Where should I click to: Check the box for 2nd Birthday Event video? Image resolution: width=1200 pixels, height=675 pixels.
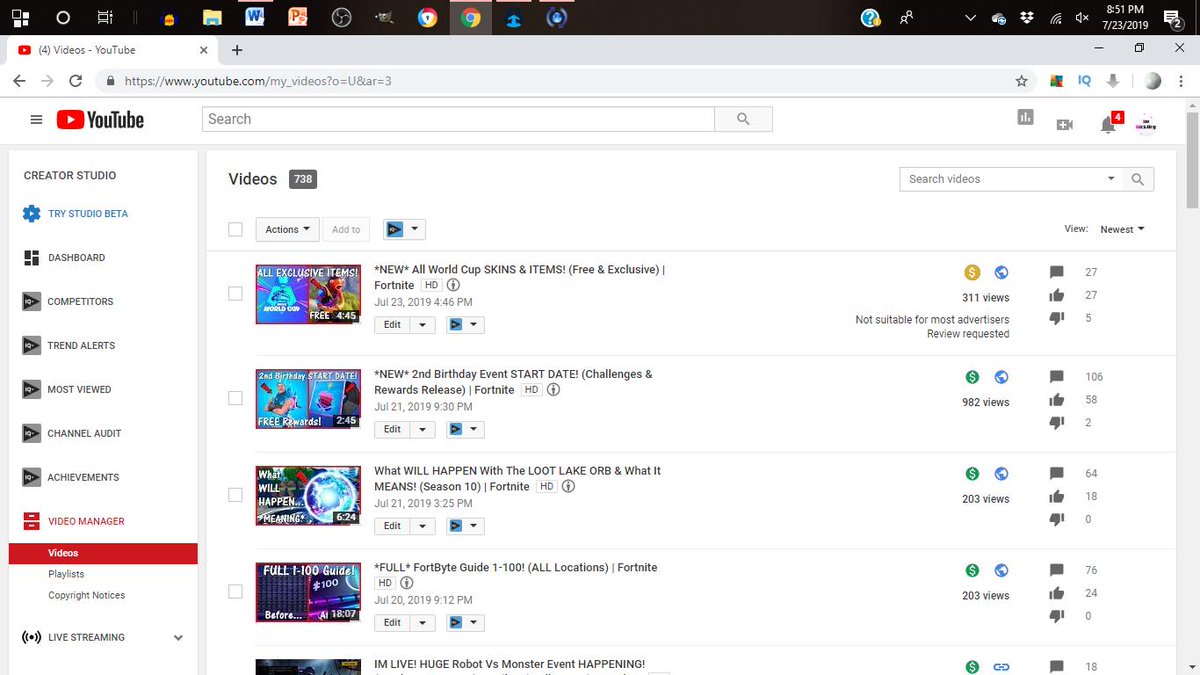click(236, 398)
